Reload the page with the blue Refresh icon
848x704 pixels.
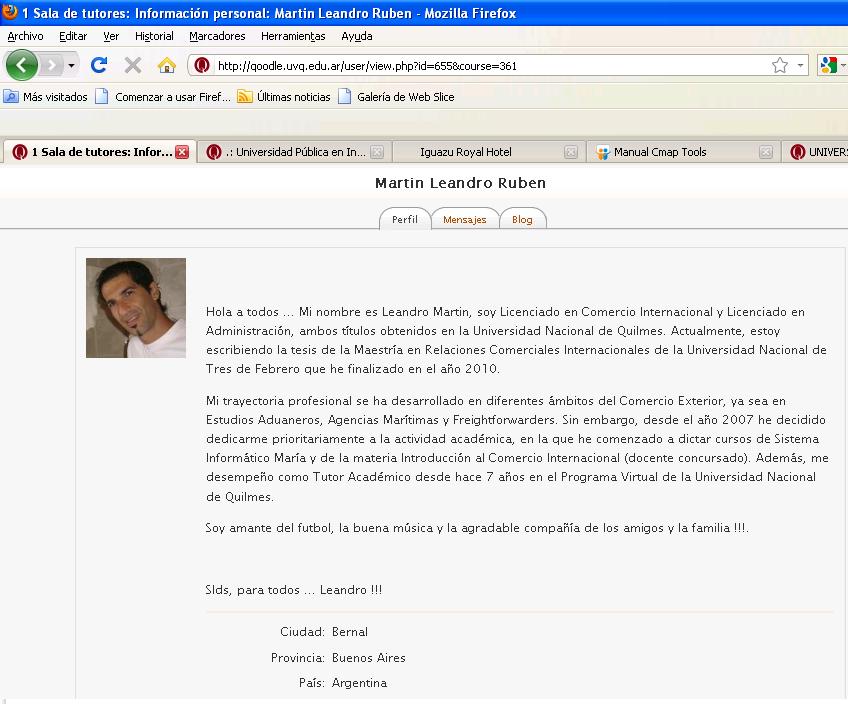point(98,65)
